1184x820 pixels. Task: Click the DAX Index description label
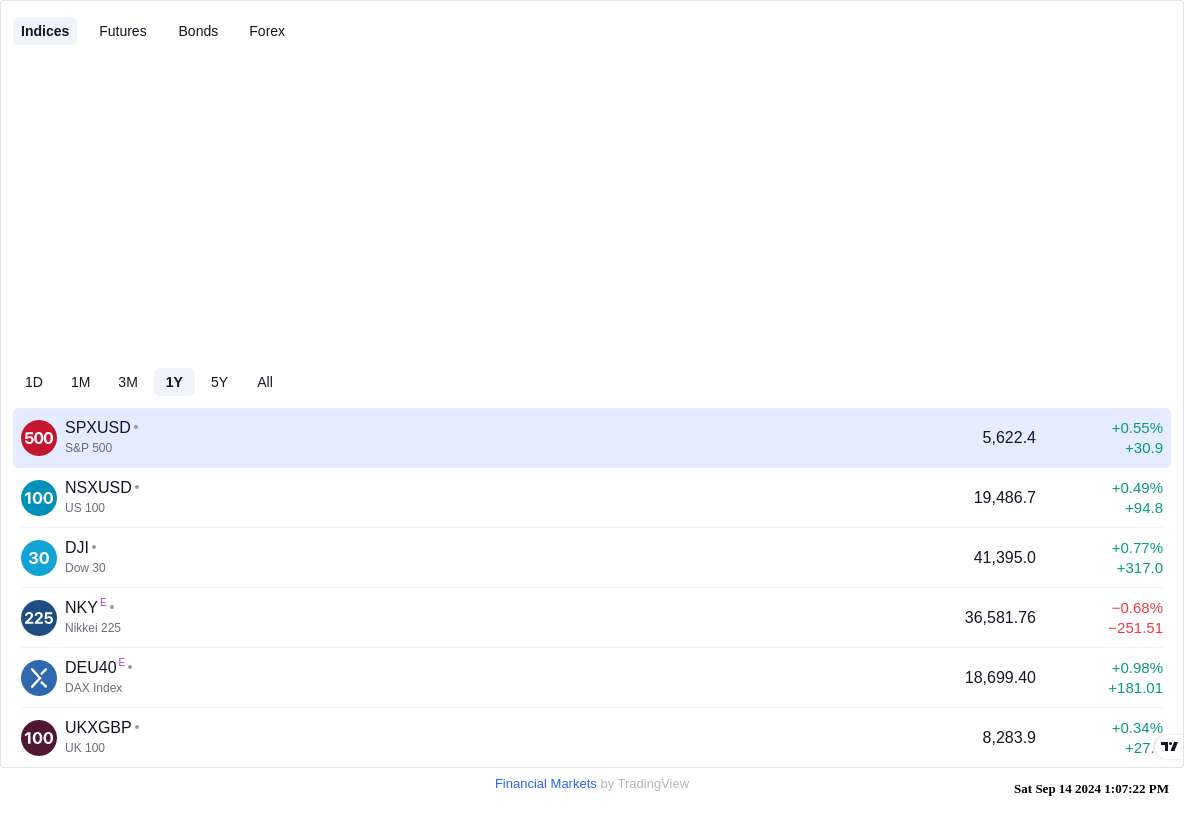point(94,688)
